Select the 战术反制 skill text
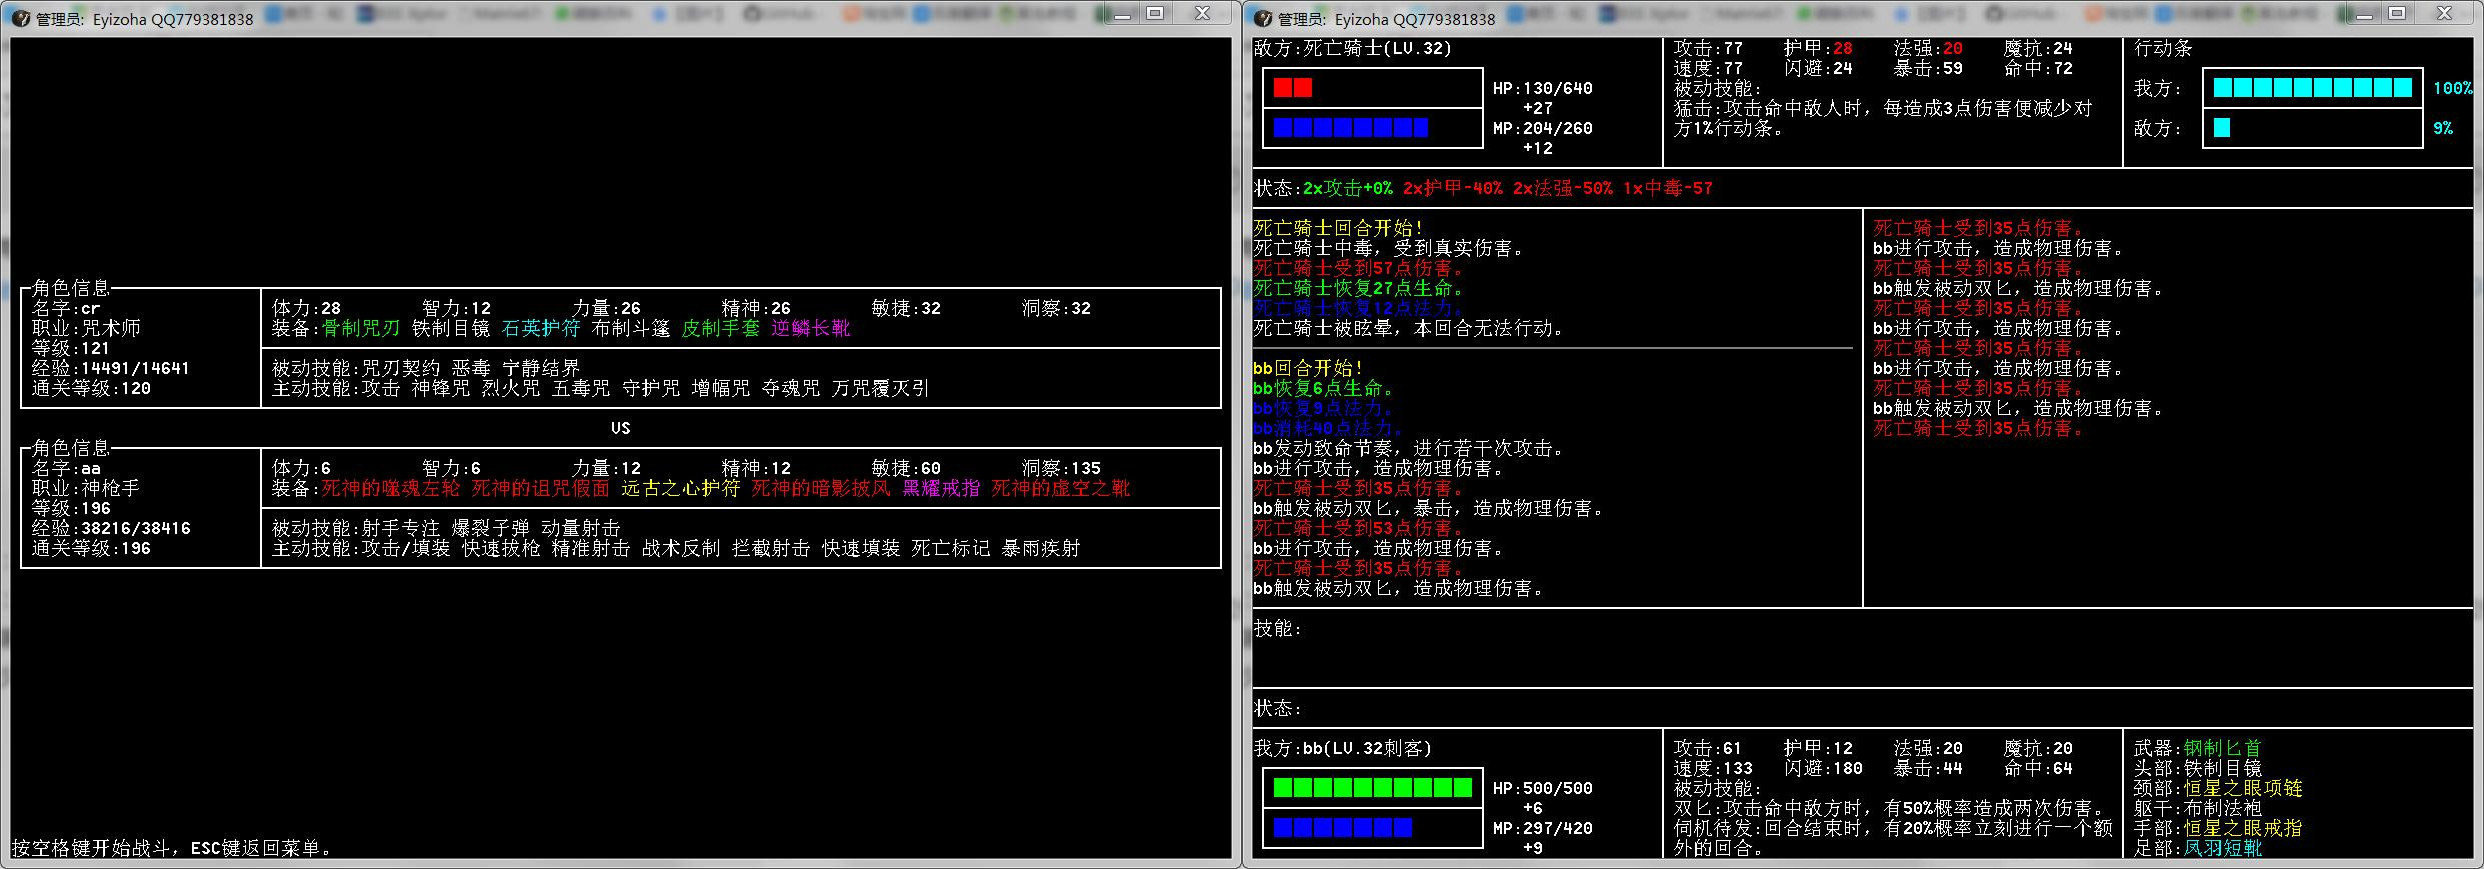The image size is (2484, 869). [681, 548]
